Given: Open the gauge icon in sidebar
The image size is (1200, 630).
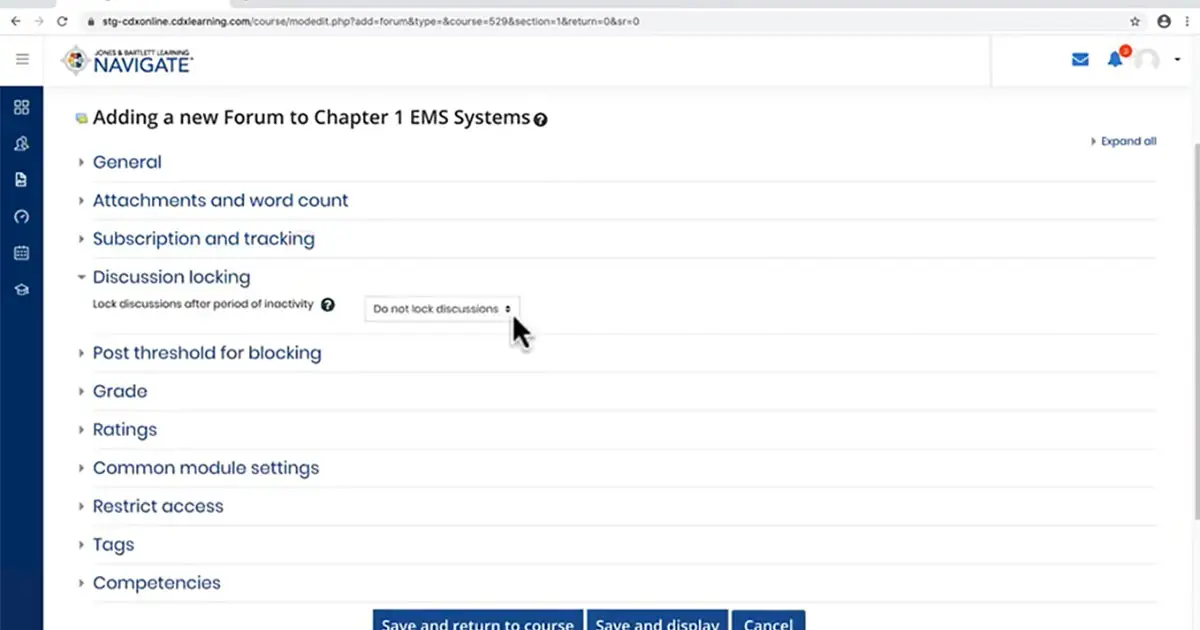Looking at the screenshot, I should tap(21, 217).
